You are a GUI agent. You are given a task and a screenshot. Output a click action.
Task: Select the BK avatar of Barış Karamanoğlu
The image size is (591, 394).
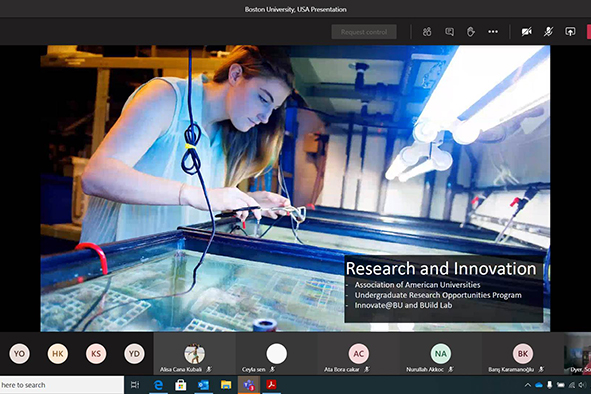click(x=523, y=354)
